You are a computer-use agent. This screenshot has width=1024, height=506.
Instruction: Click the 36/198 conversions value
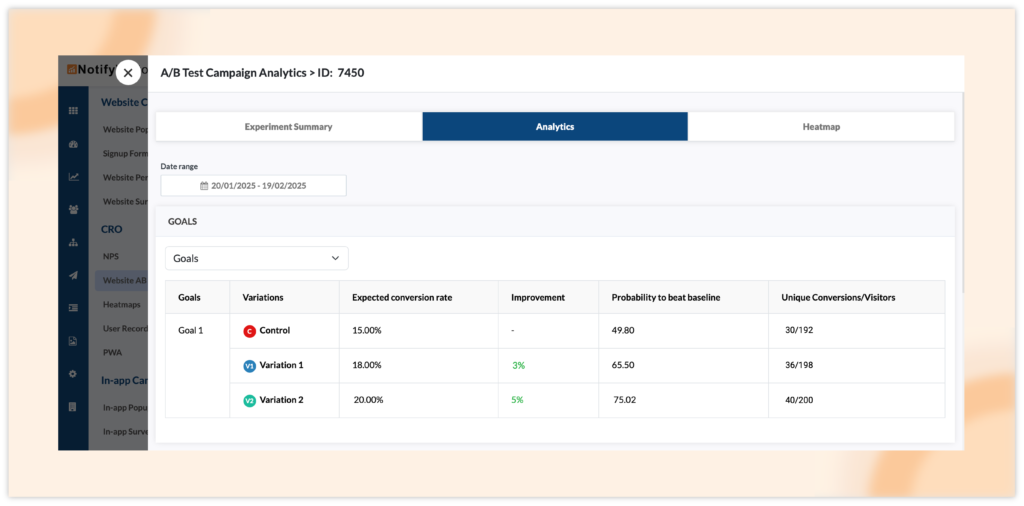[799, 365]
